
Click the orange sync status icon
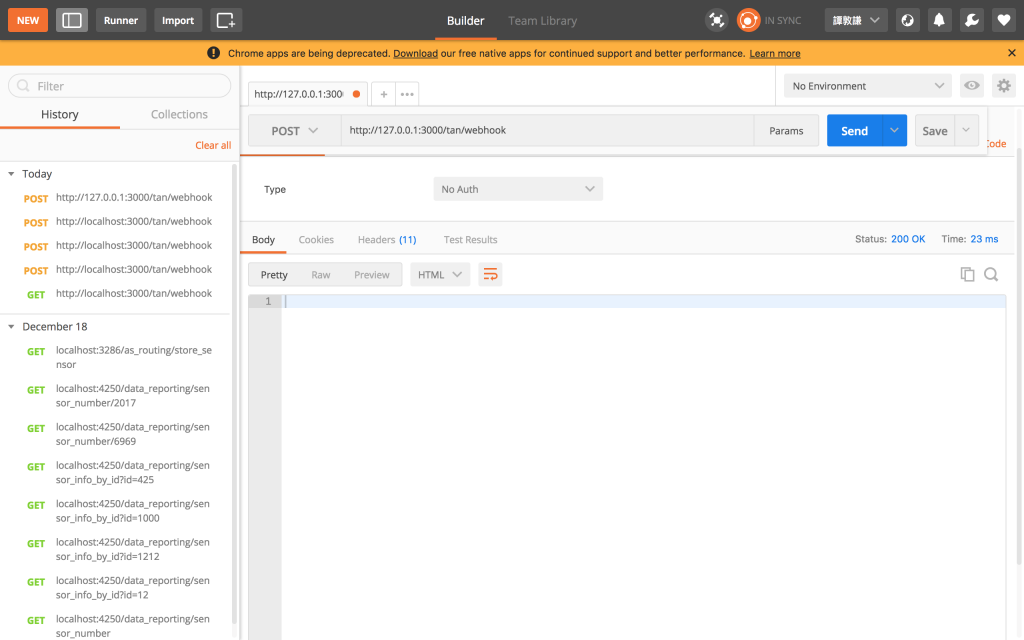click(748, 20)
